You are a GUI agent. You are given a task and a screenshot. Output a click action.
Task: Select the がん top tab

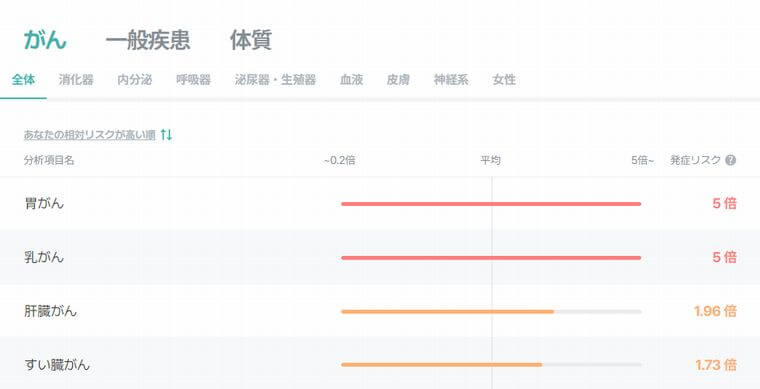45,40
